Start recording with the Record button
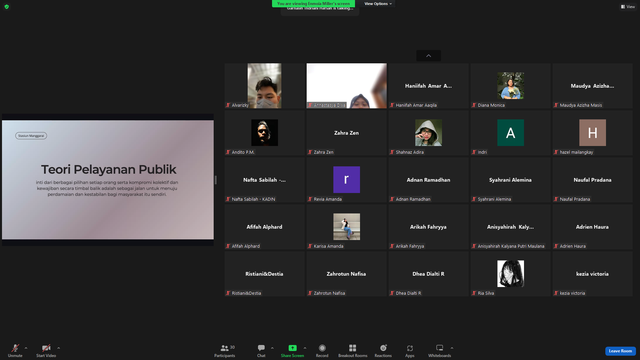This screenshot has width=640, height=360. pos(322,350)
